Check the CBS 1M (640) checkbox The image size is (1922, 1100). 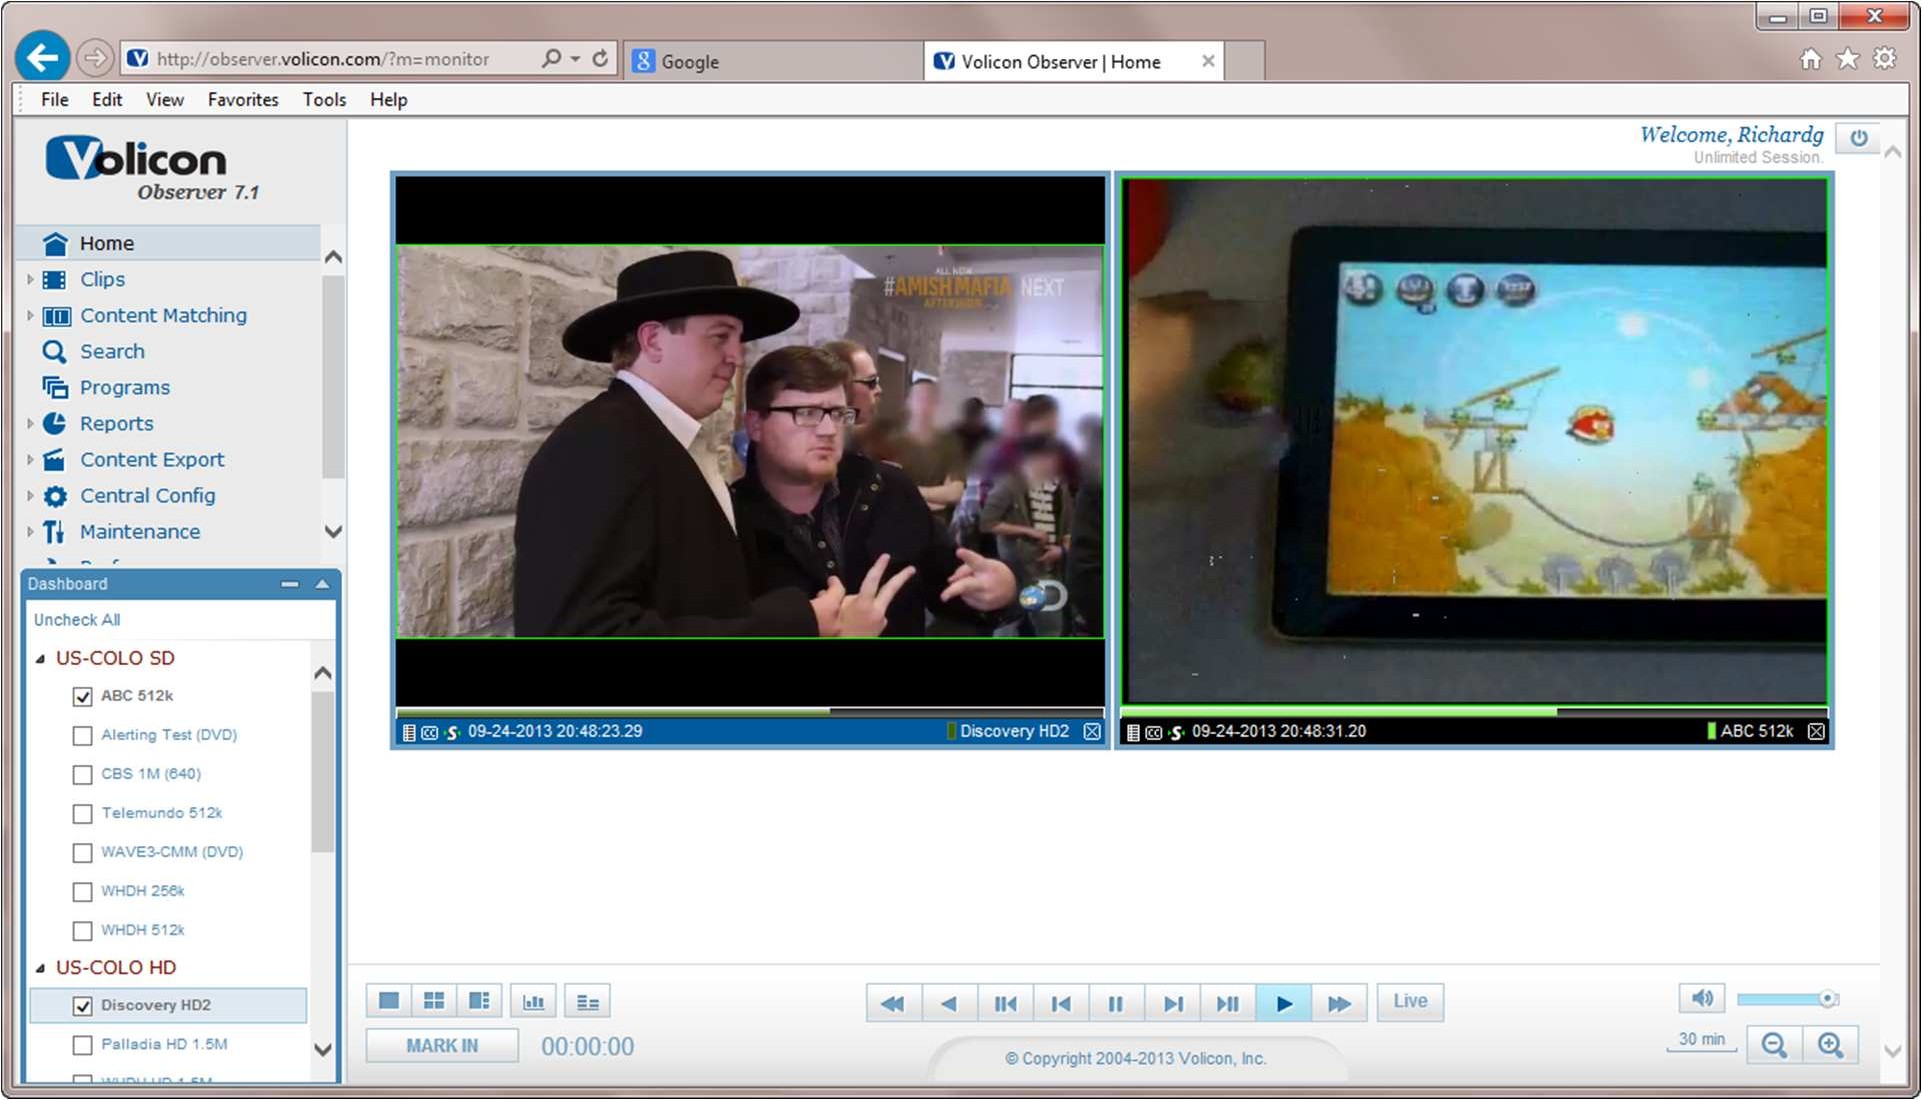click(x=83, y=775)
